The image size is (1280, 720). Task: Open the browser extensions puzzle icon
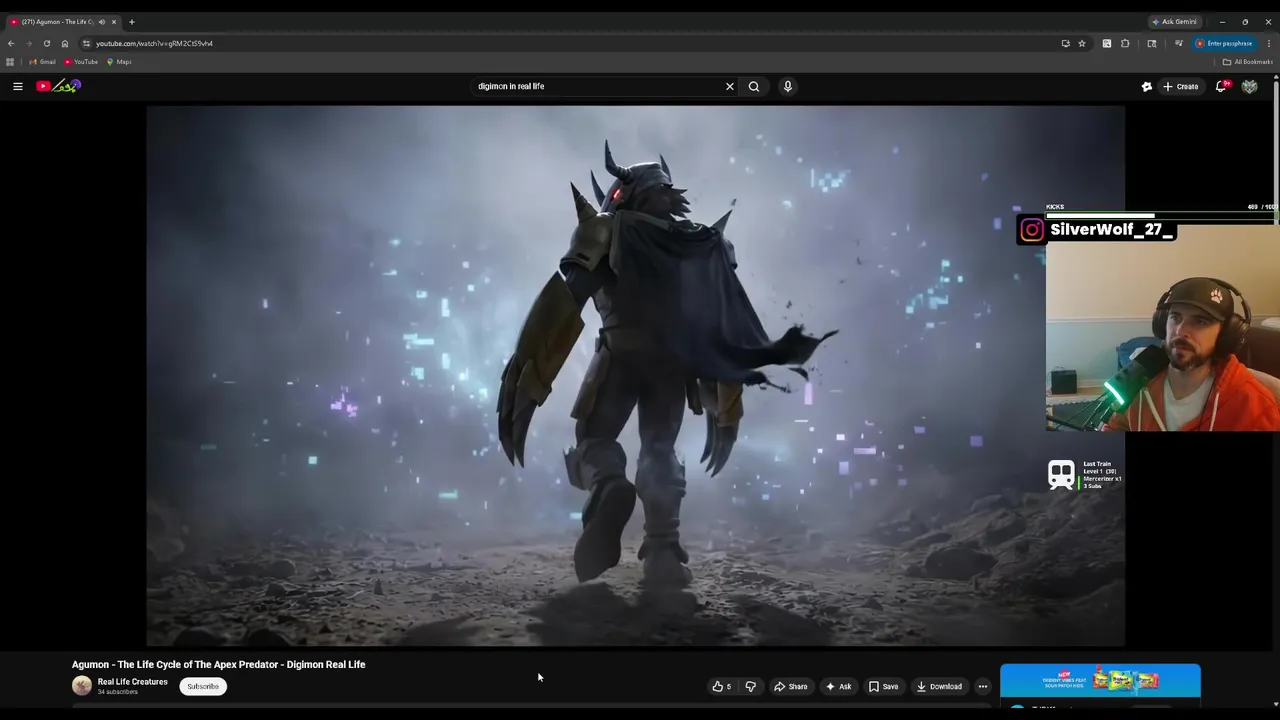[x=1125, y=43]
